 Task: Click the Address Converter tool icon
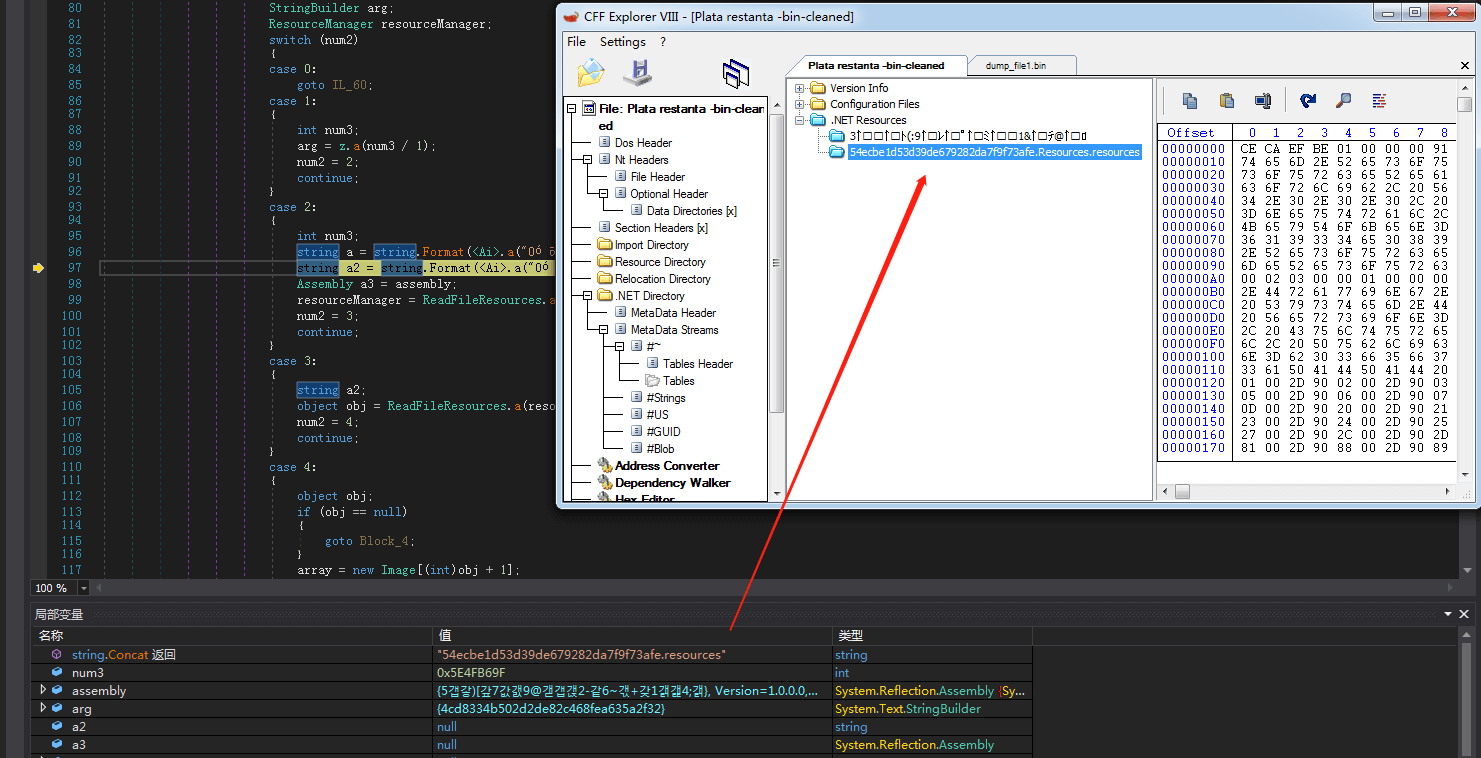605,466
